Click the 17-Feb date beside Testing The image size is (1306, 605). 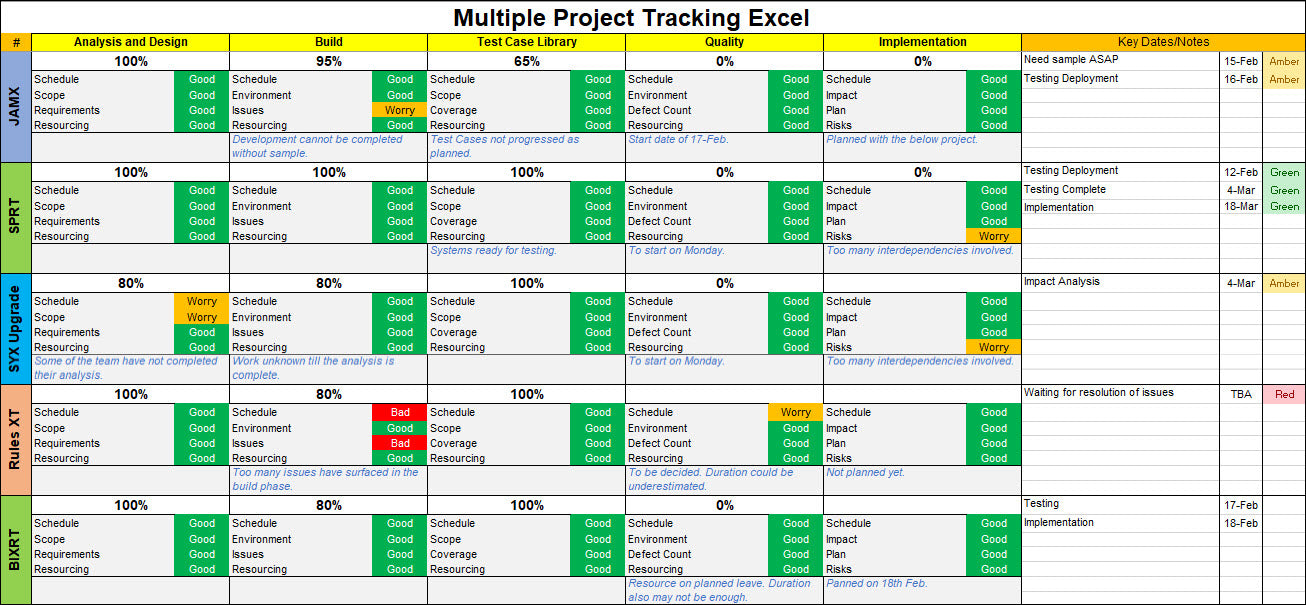pos(1240,503)
